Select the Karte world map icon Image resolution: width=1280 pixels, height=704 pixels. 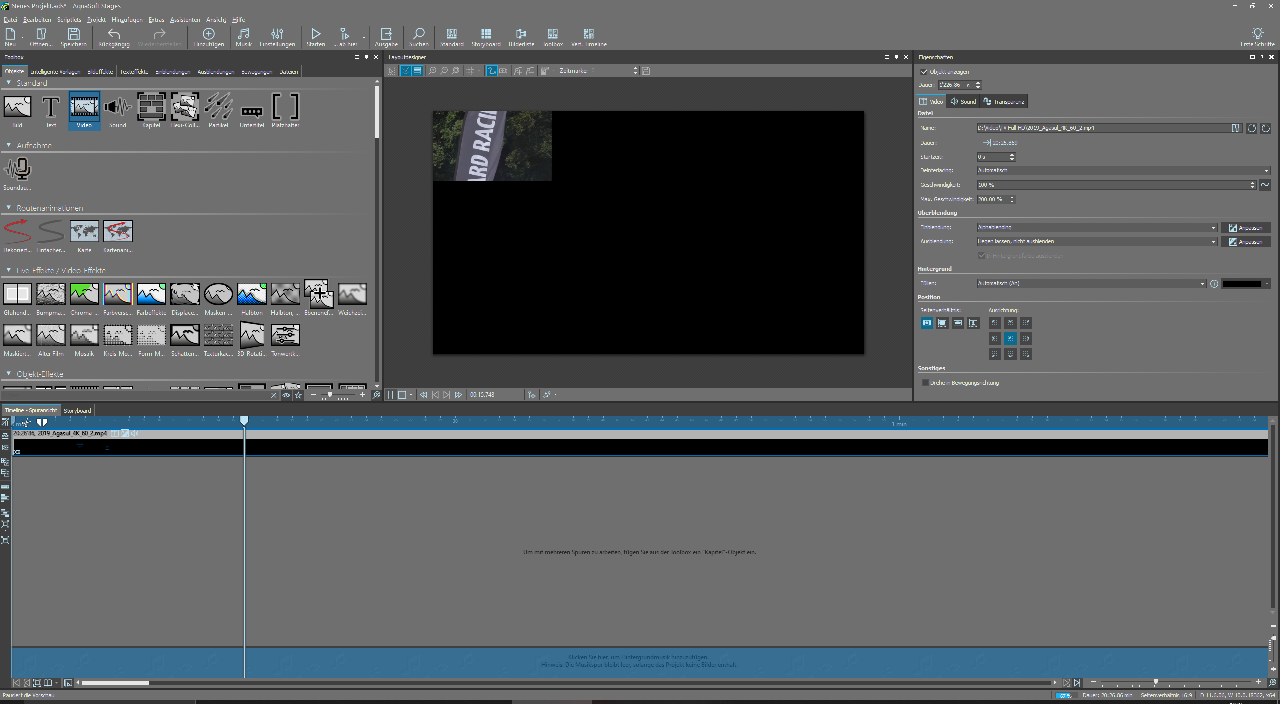[84, 232]
